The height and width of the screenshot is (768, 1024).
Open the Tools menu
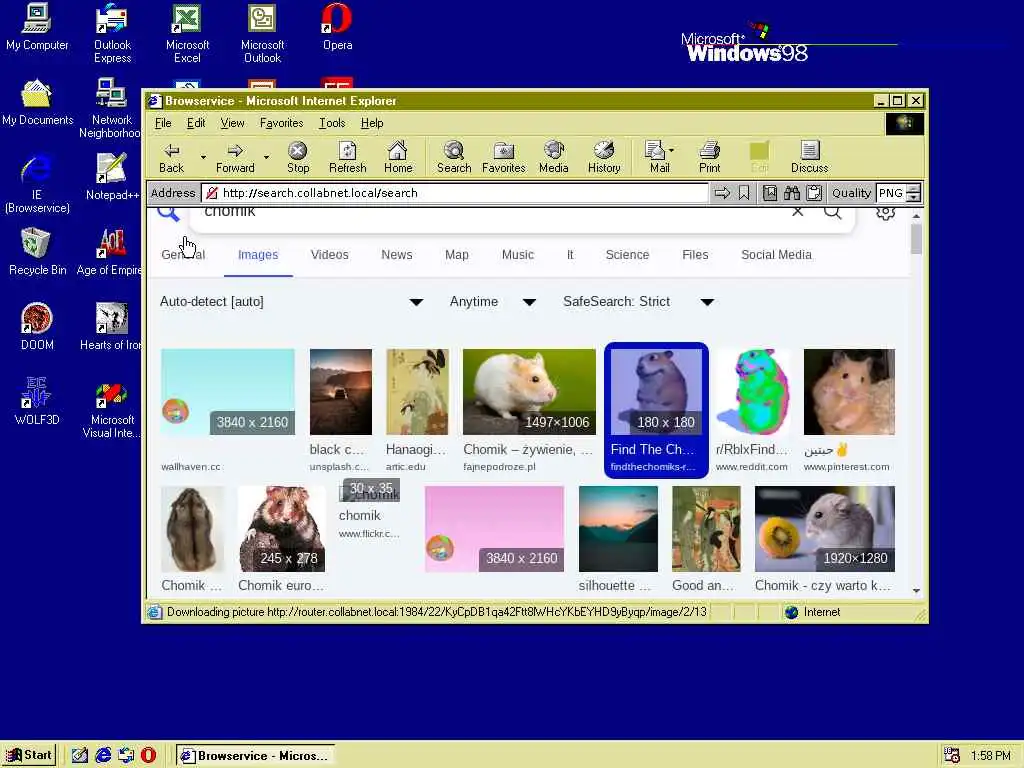pos(332,123)
